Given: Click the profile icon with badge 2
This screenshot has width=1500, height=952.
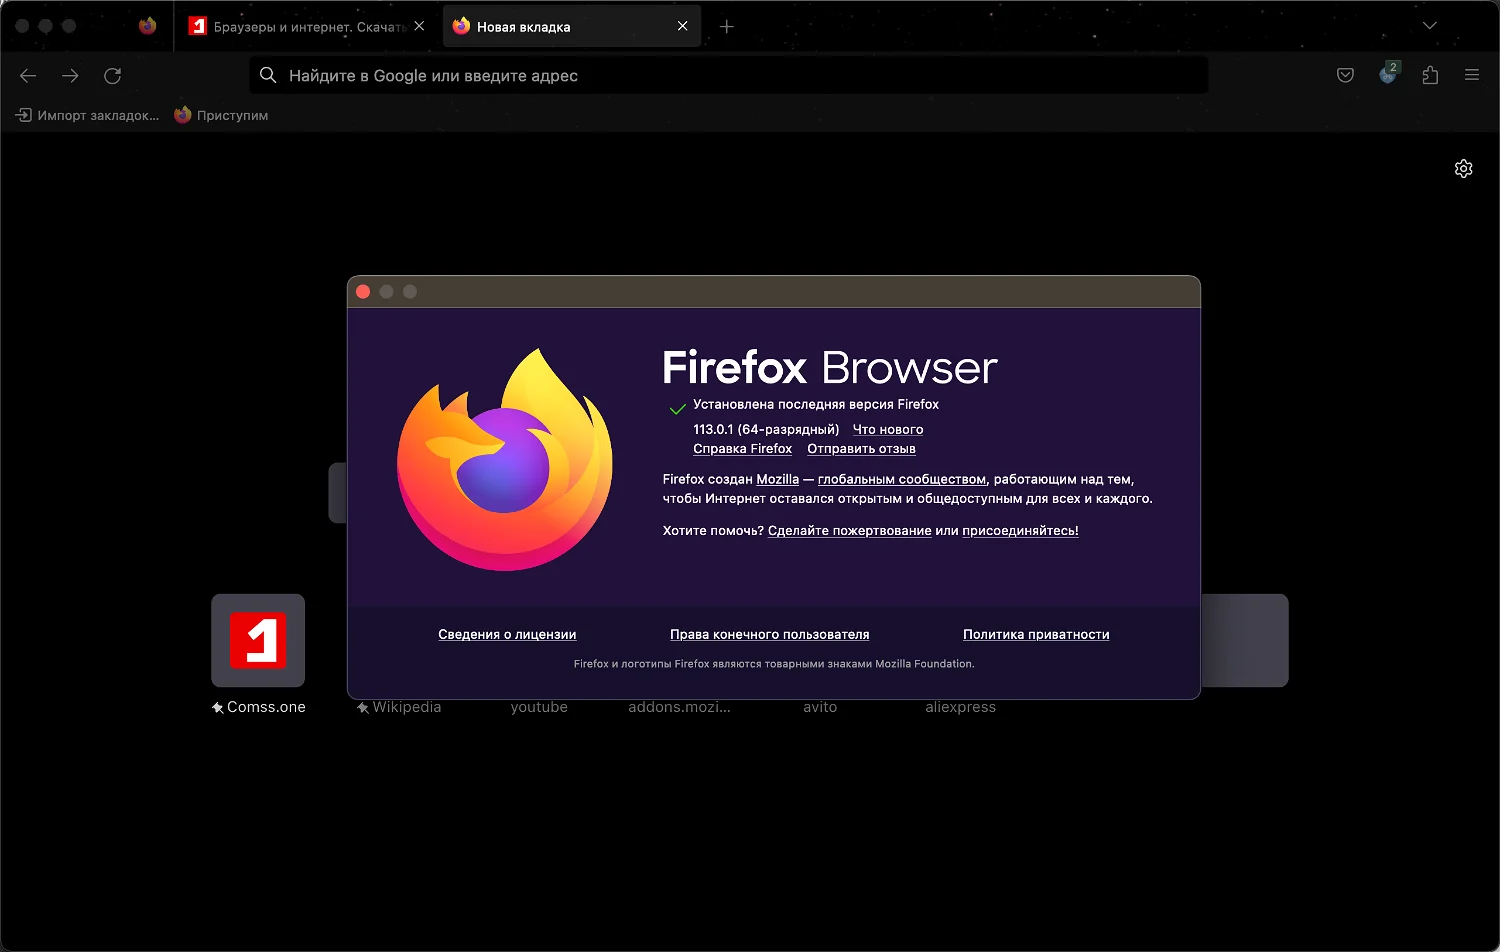Looking at the screenshot, I should pos(1387,75).
